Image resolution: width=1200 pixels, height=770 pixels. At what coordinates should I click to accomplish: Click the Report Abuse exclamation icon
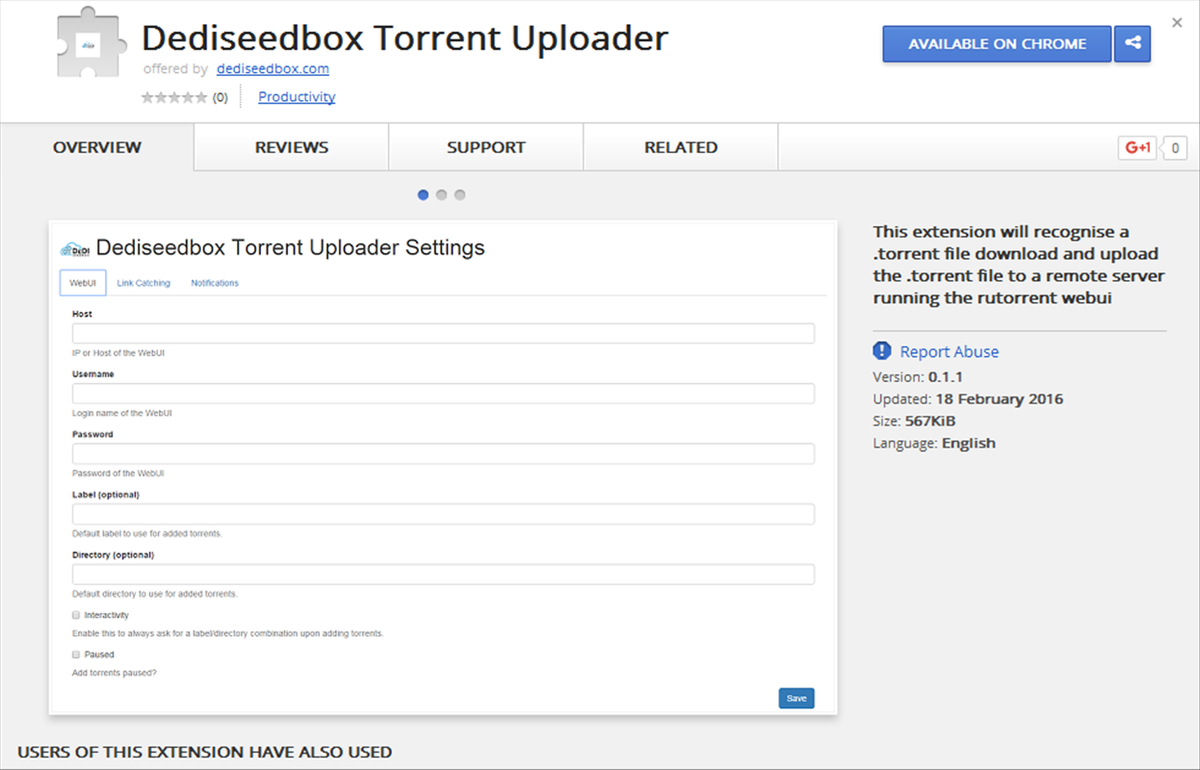click(x=881, y=351)
